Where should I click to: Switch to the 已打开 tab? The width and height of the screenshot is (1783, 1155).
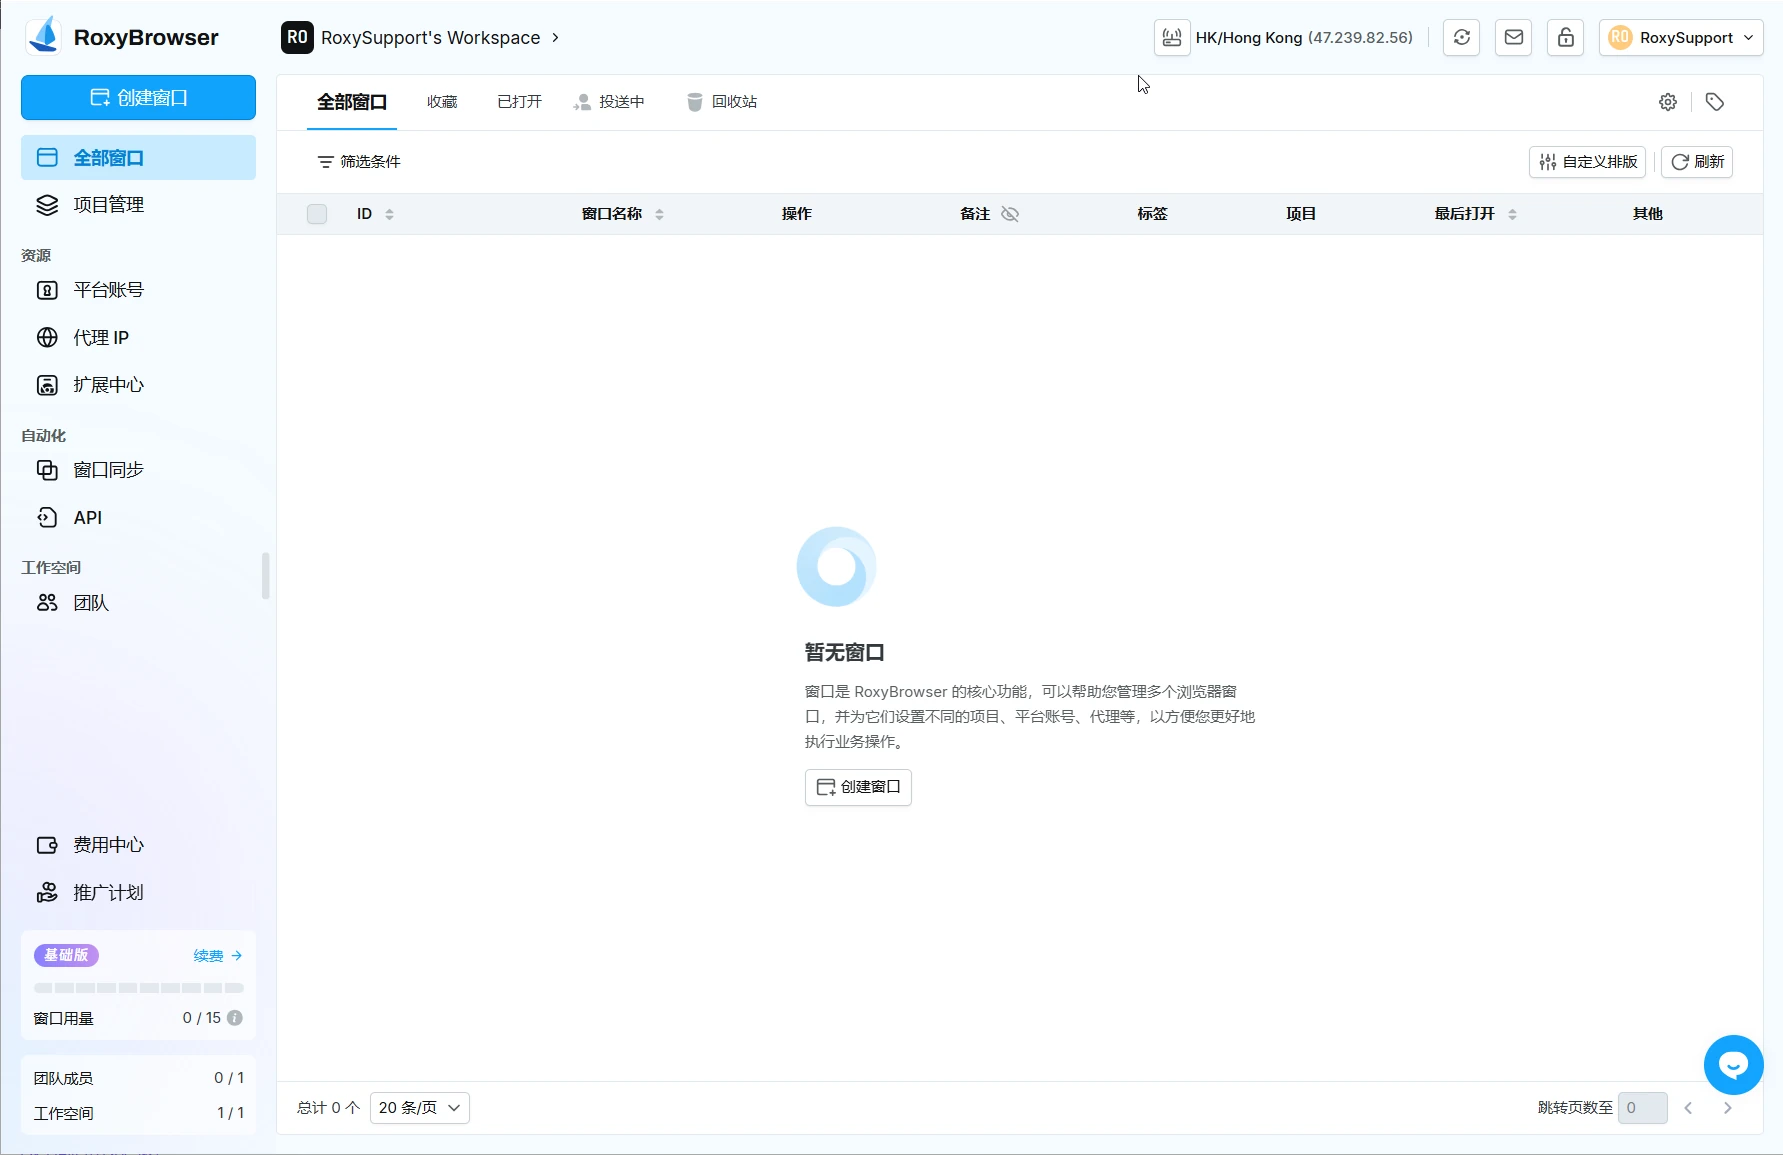[519, 102]
